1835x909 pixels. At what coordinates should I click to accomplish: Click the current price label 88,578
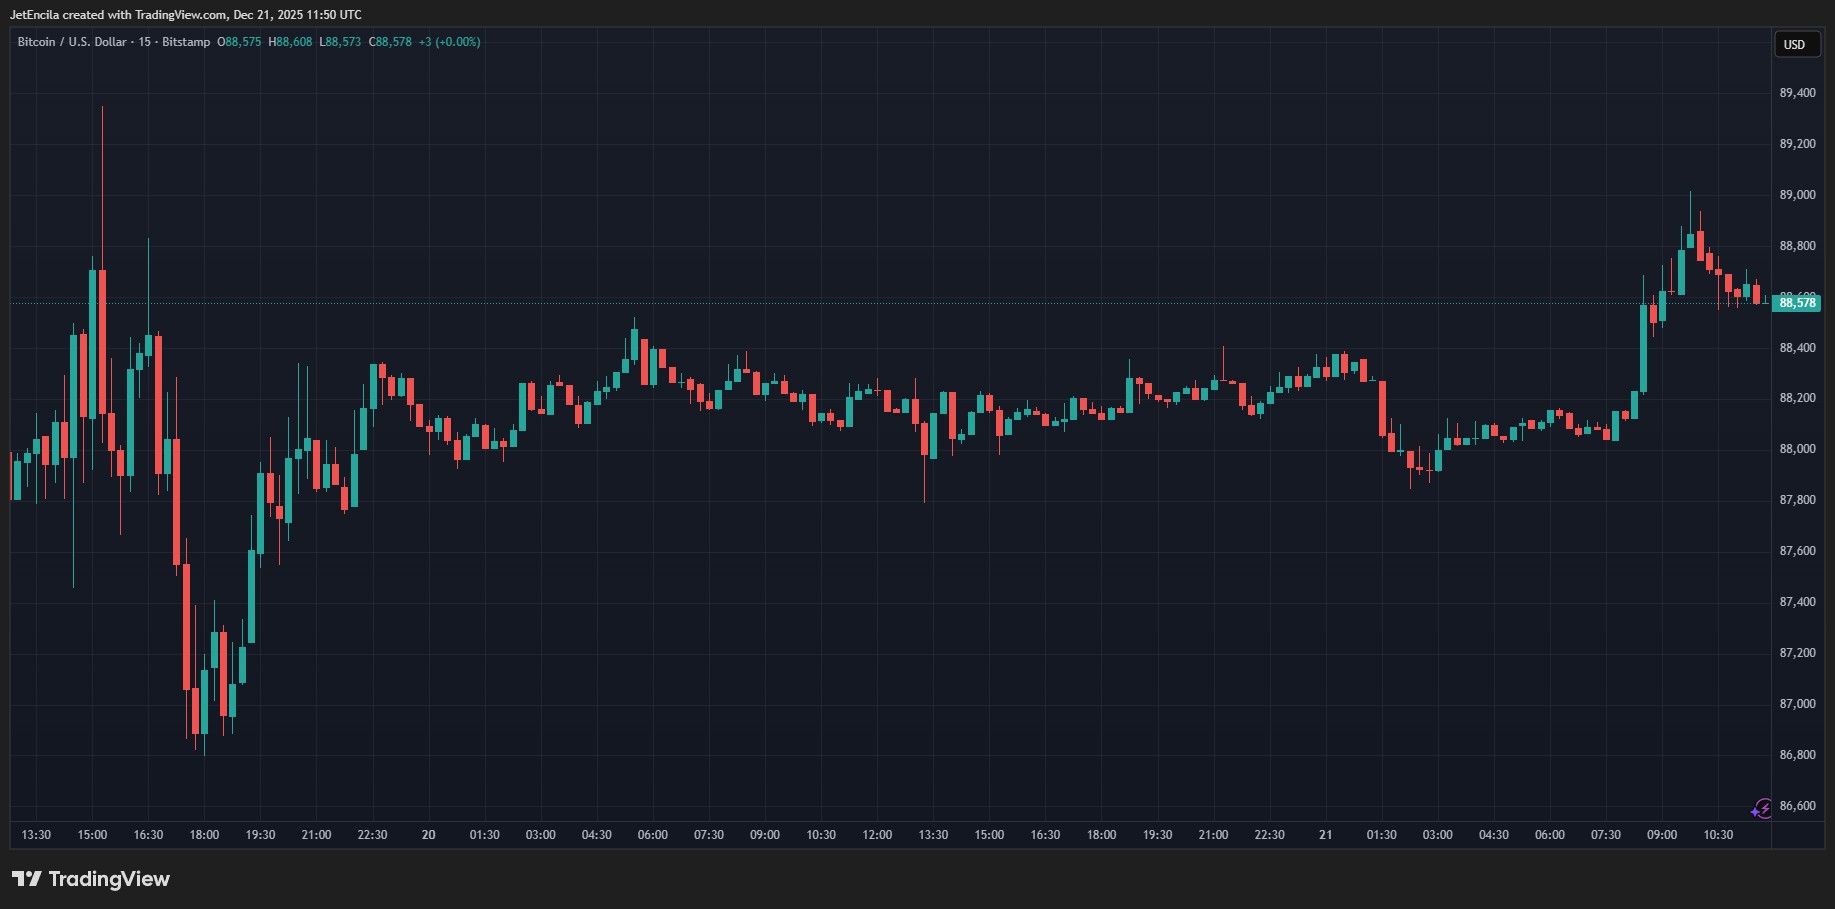[1796, 303]
